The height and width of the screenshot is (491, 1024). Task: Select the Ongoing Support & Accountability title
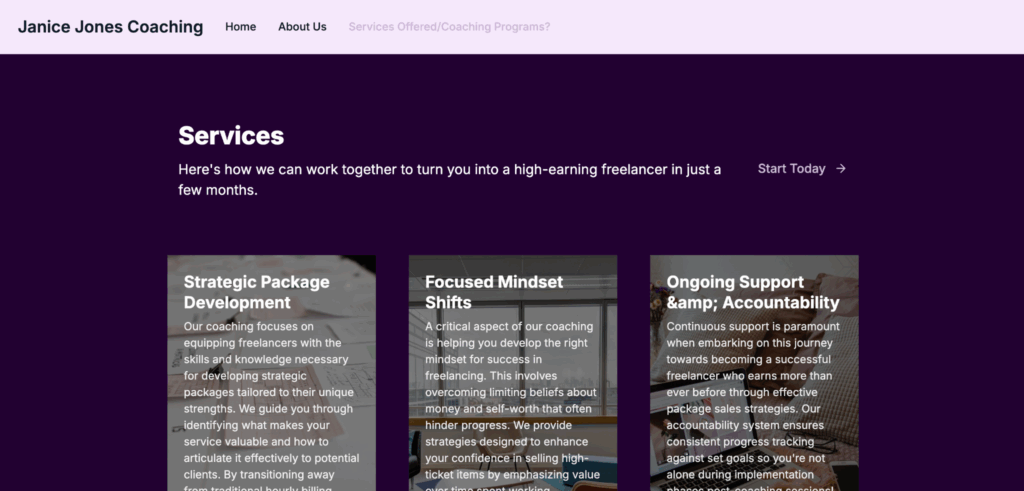pyautogui.click(x=752, y=292)
